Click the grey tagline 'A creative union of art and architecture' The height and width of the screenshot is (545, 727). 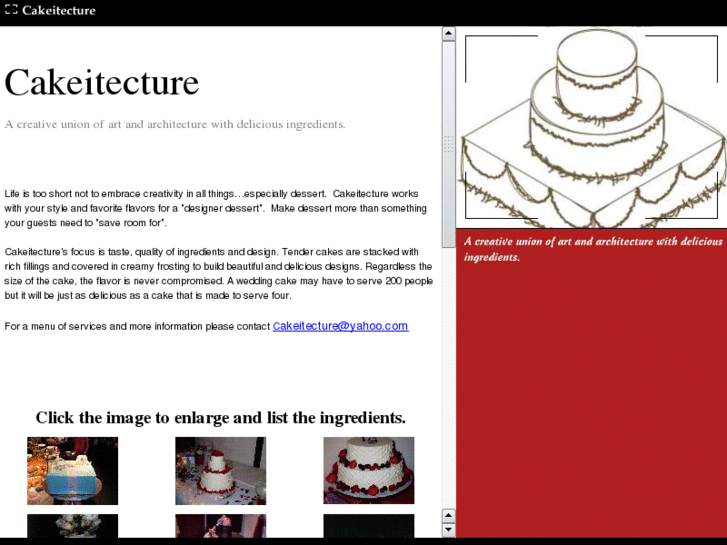175,124
